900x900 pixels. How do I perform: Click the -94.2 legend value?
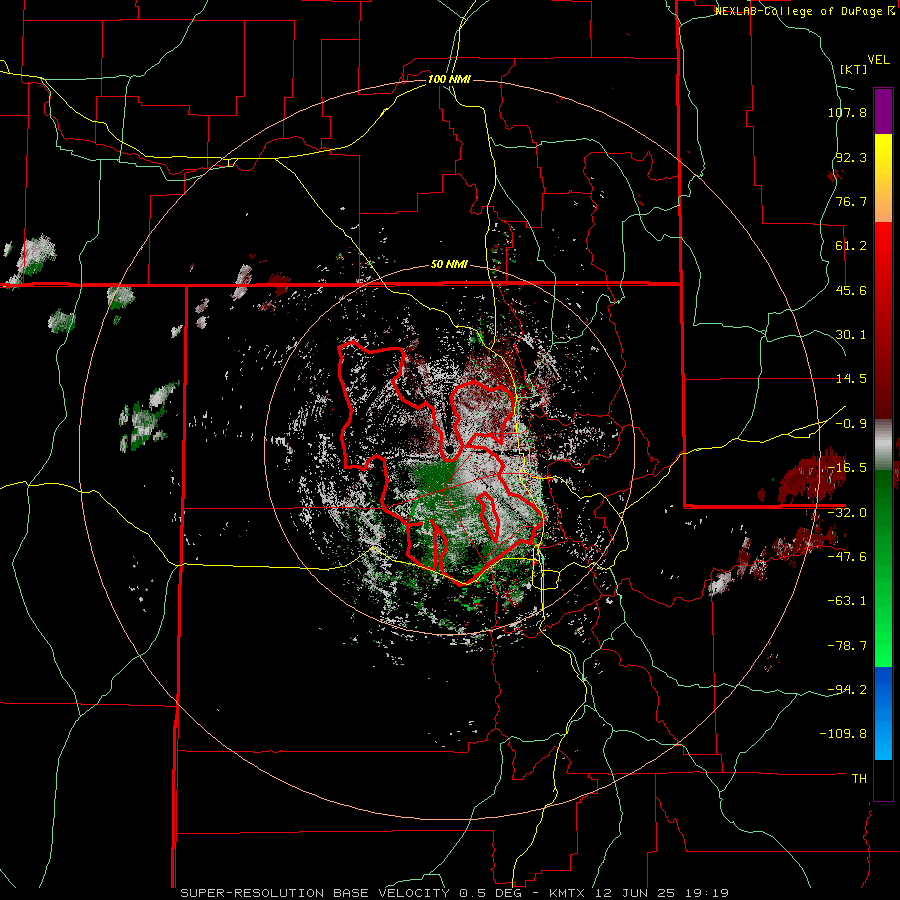(847, 689)
